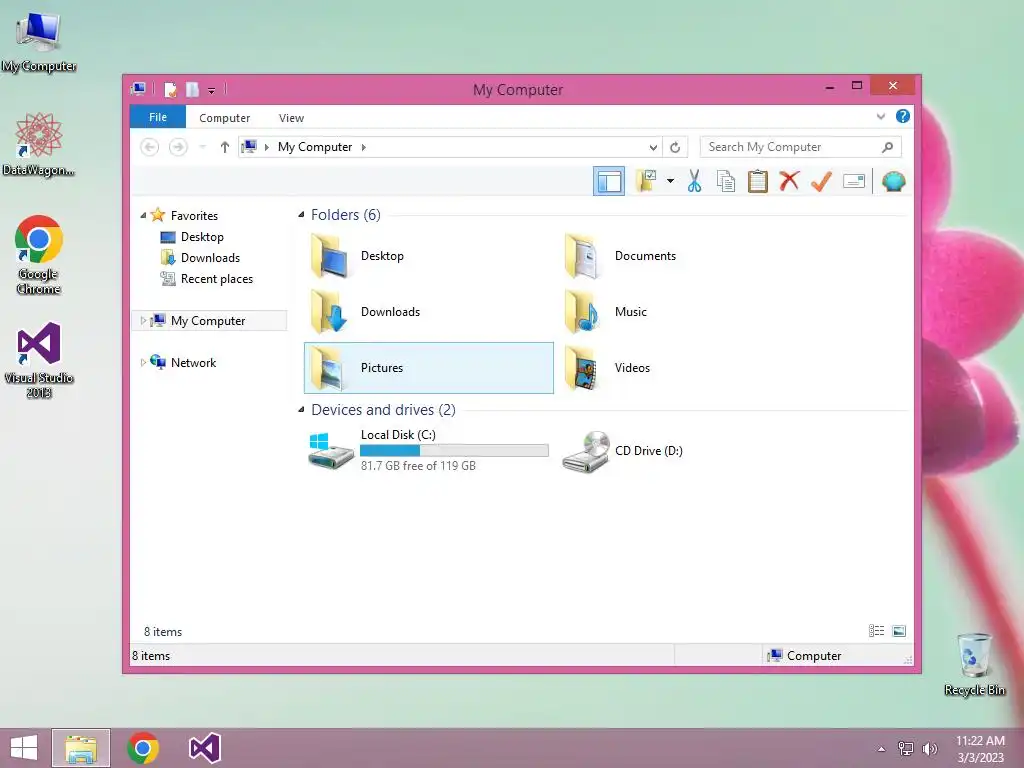
Task: Click the Search My Computer field
Action: point(801,147)
